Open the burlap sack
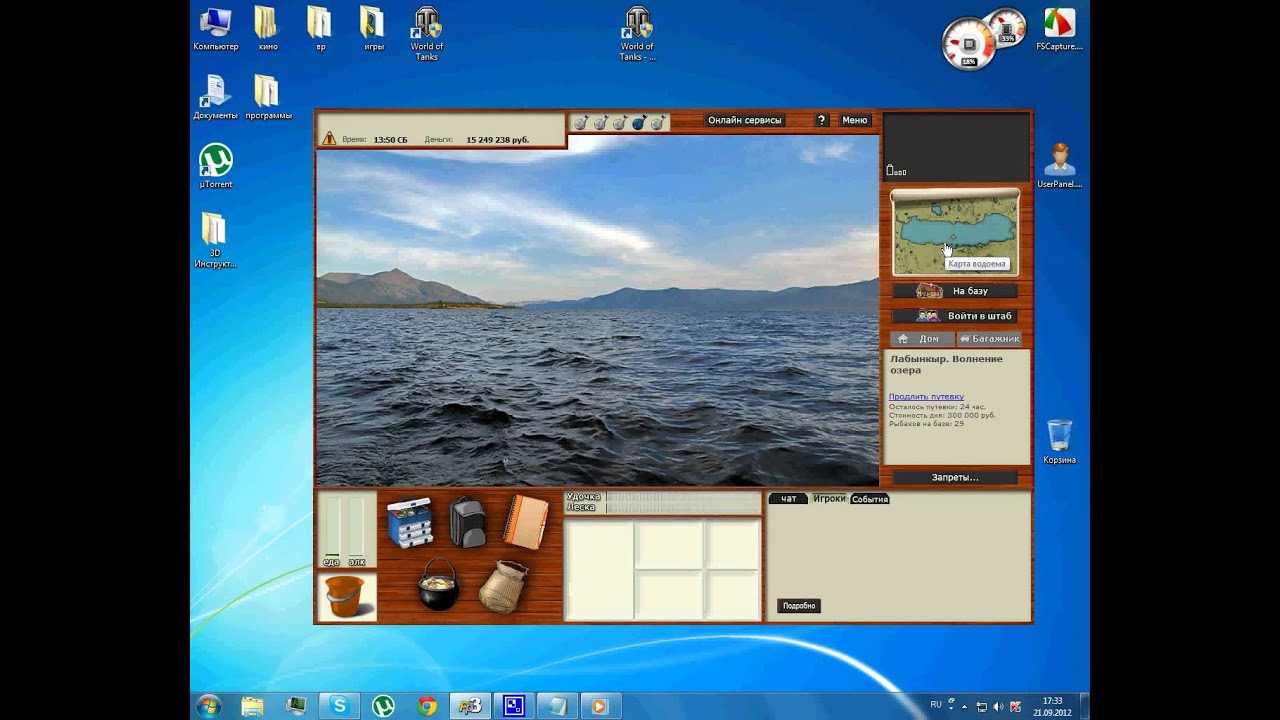Viewport: 1280px width, 720px height. point(503,585)
